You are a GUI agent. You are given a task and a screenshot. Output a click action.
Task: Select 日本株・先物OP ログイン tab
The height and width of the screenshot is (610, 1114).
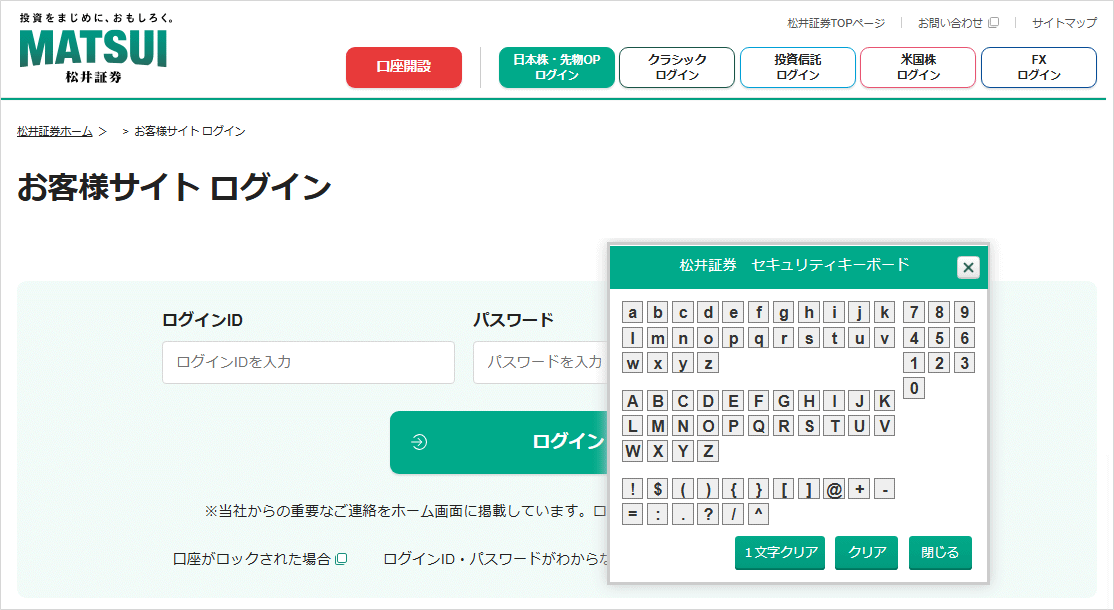pyautogui.click(x=556, y=67)
